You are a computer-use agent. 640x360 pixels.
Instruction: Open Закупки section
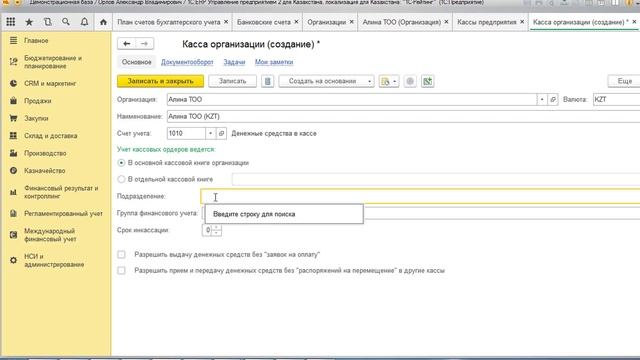click(x=36, y=118)
